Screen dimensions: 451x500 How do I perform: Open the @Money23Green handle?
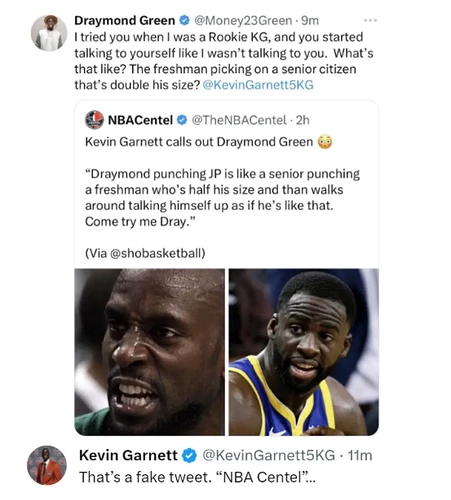[x=243, y=21]
